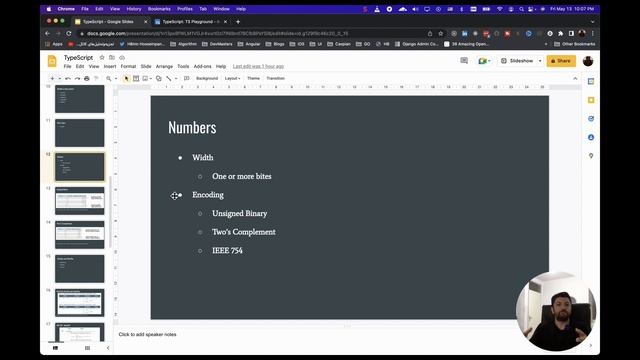Click the Background toolbar button
This screenshot has height=360, width=640.
click(x=207, y=78)
